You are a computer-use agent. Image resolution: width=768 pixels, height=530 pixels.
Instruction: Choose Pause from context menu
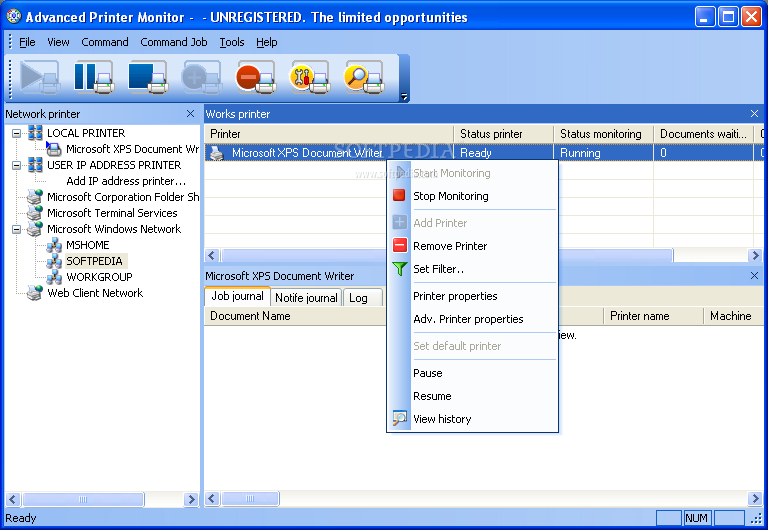pos(473,373)
